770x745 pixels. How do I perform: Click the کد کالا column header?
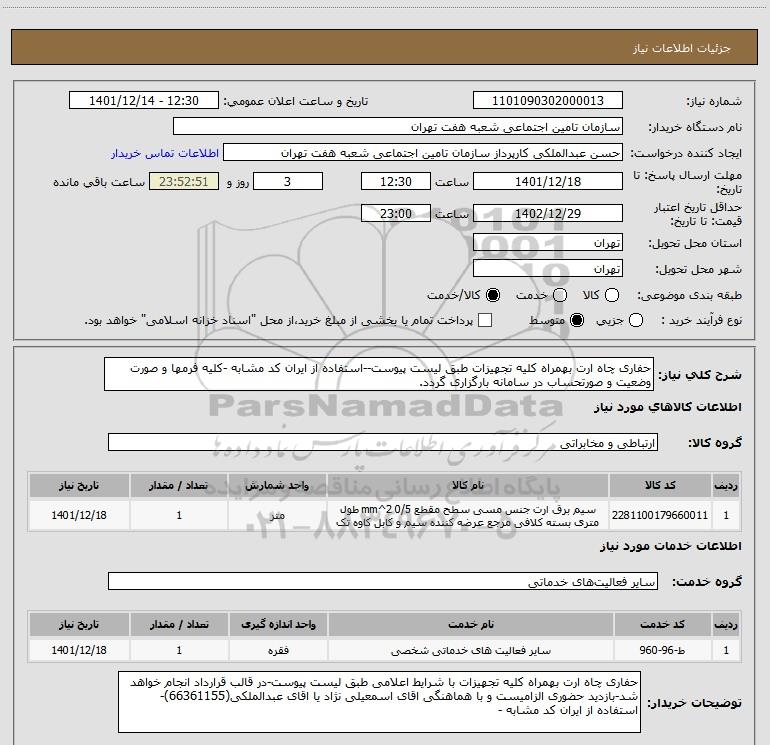coord(660,485)
